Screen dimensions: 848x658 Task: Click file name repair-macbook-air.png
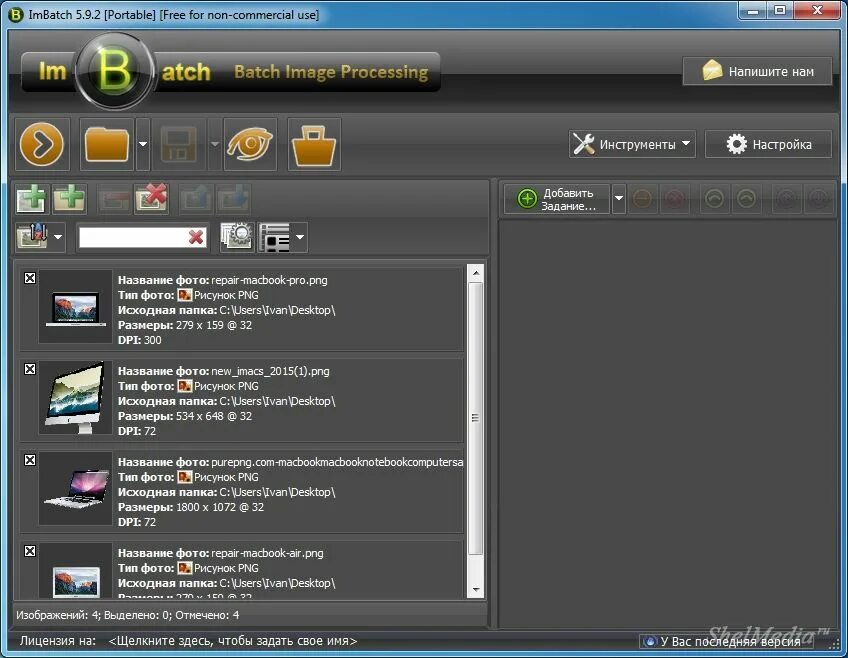pyautogui.click(x=267, y=553)
